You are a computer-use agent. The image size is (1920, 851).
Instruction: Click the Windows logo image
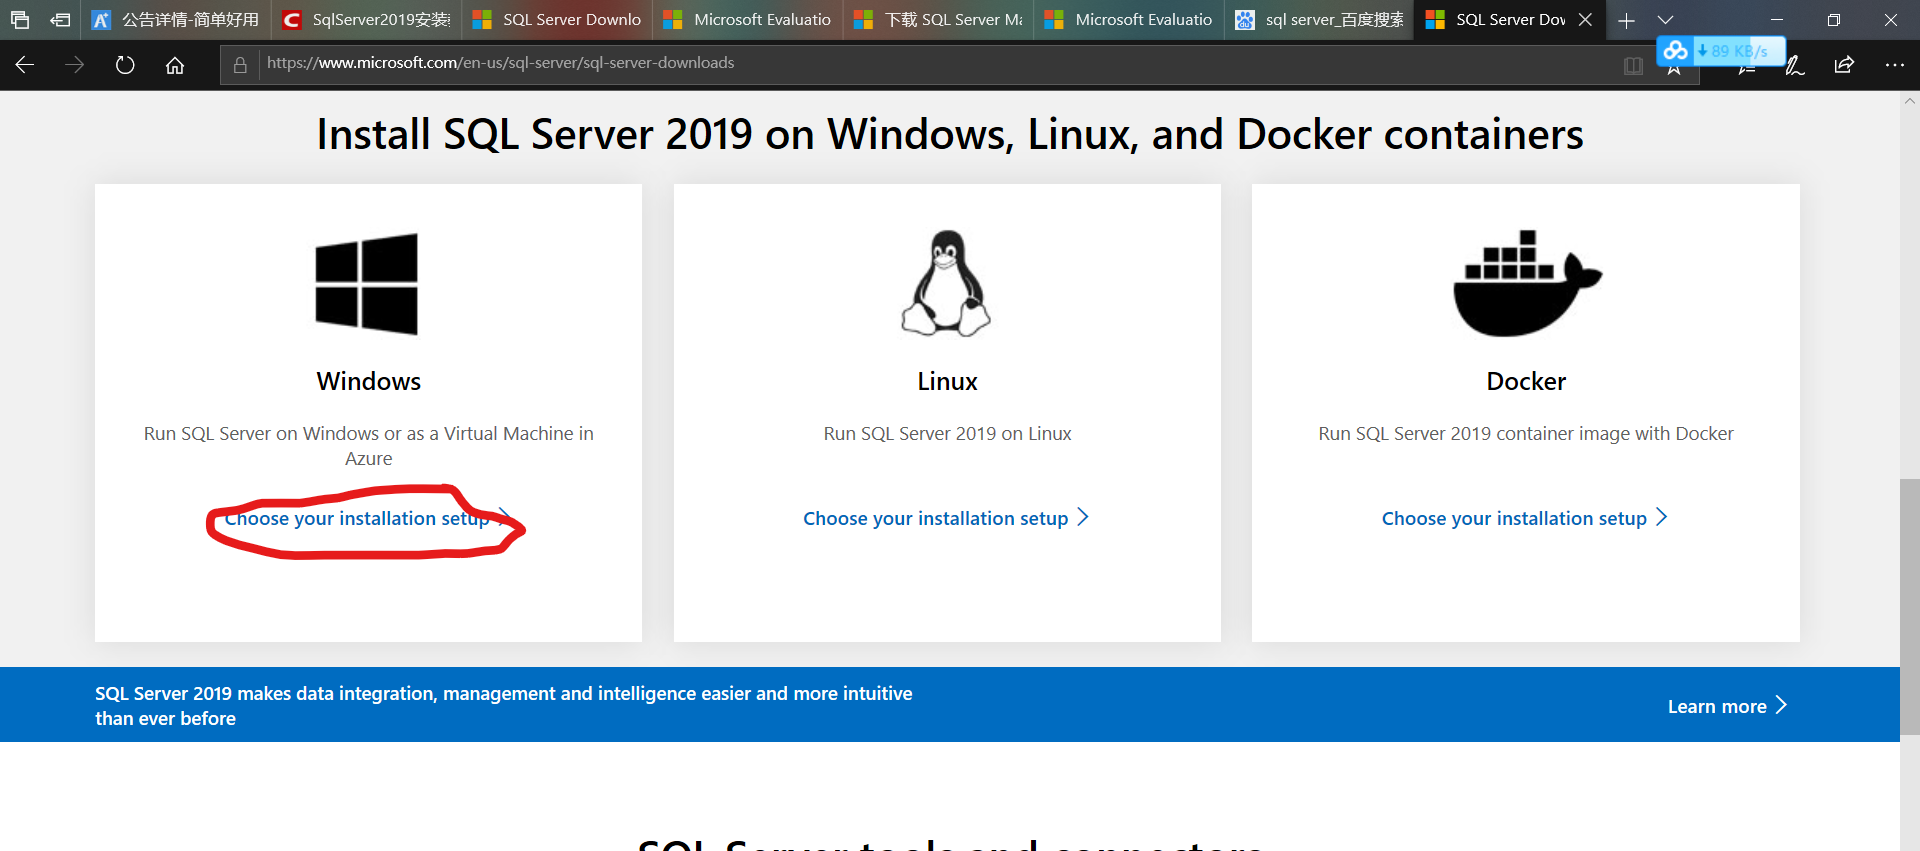pyautogui.click(x=367, y=284)
